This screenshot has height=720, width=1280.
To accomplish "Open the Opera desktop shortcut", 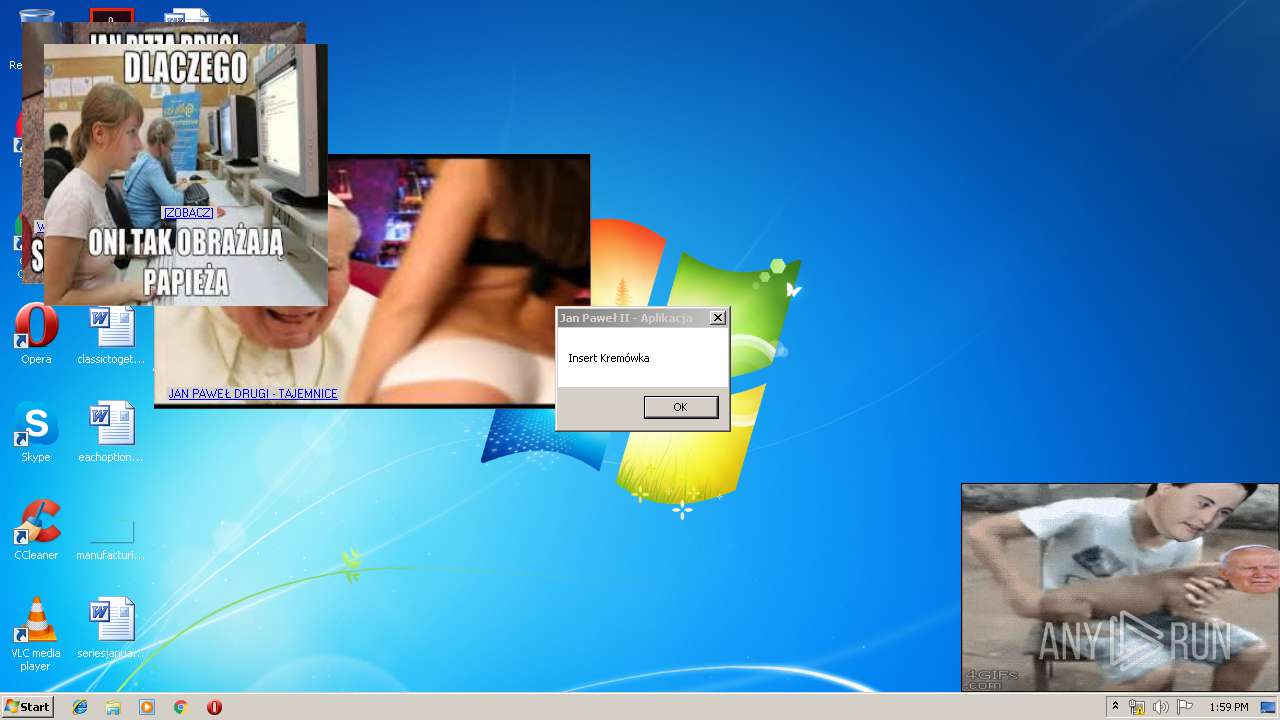I will click(36, 335).
